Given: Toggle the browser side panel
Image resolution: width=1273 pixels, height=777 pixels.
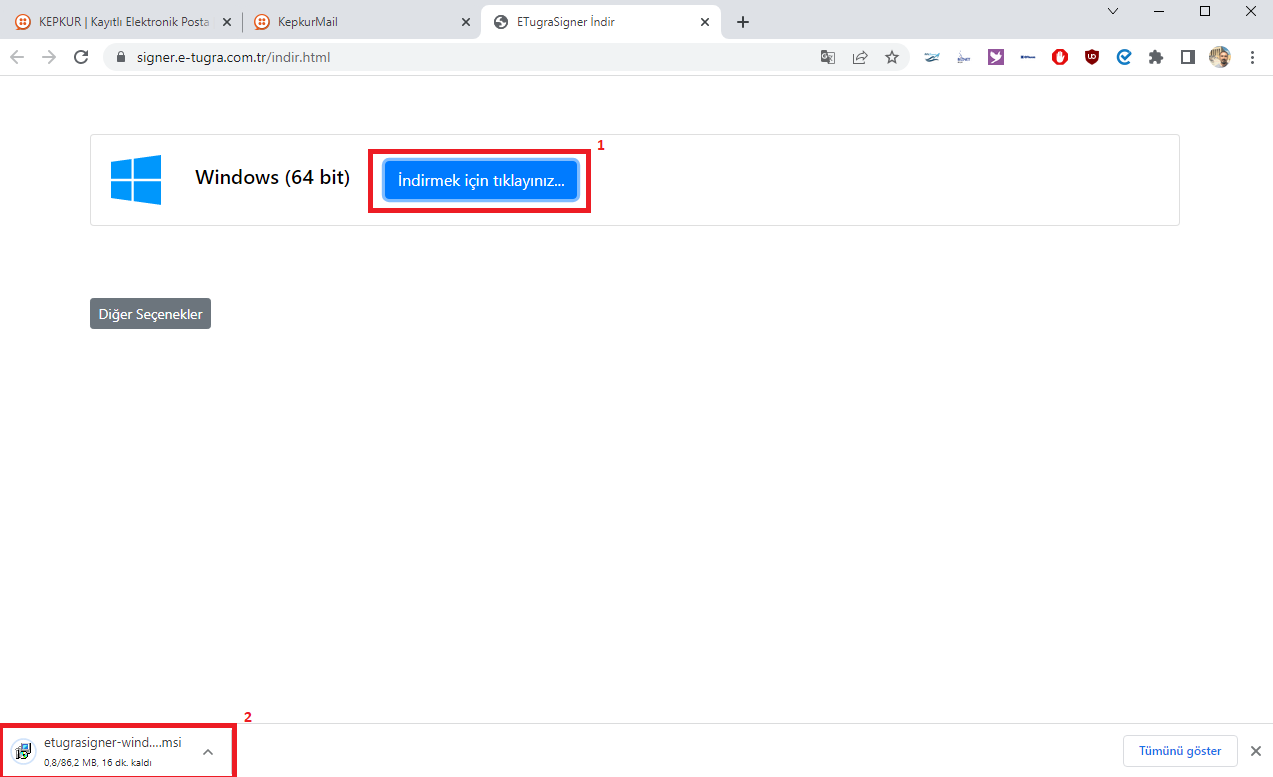Looking at the screenshot, I should click(x=1188, y=57).
